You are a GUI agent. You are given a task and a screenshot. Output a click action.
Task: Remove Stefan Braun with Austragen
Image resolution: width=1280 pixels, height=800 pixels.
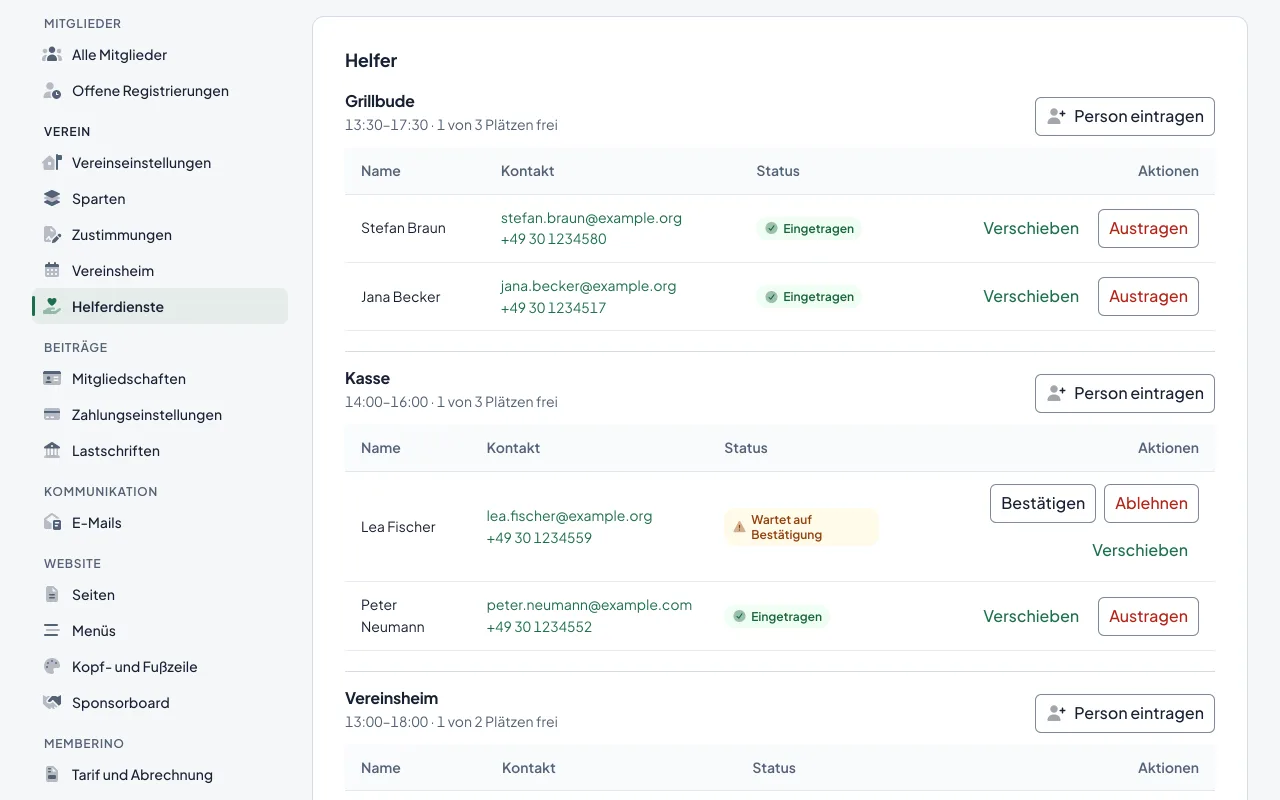pyautogui.click(x=1148, y=228)
